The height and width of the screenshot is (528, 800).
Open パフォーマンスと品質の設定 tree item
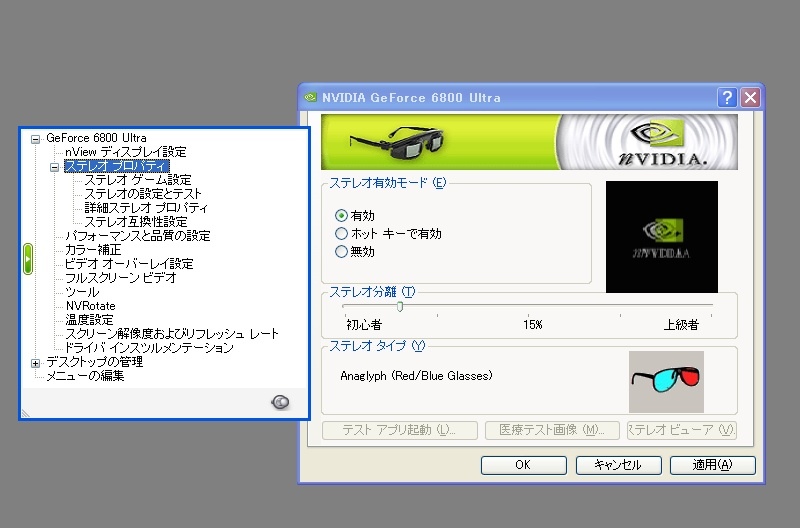click(x=138, y=236)
